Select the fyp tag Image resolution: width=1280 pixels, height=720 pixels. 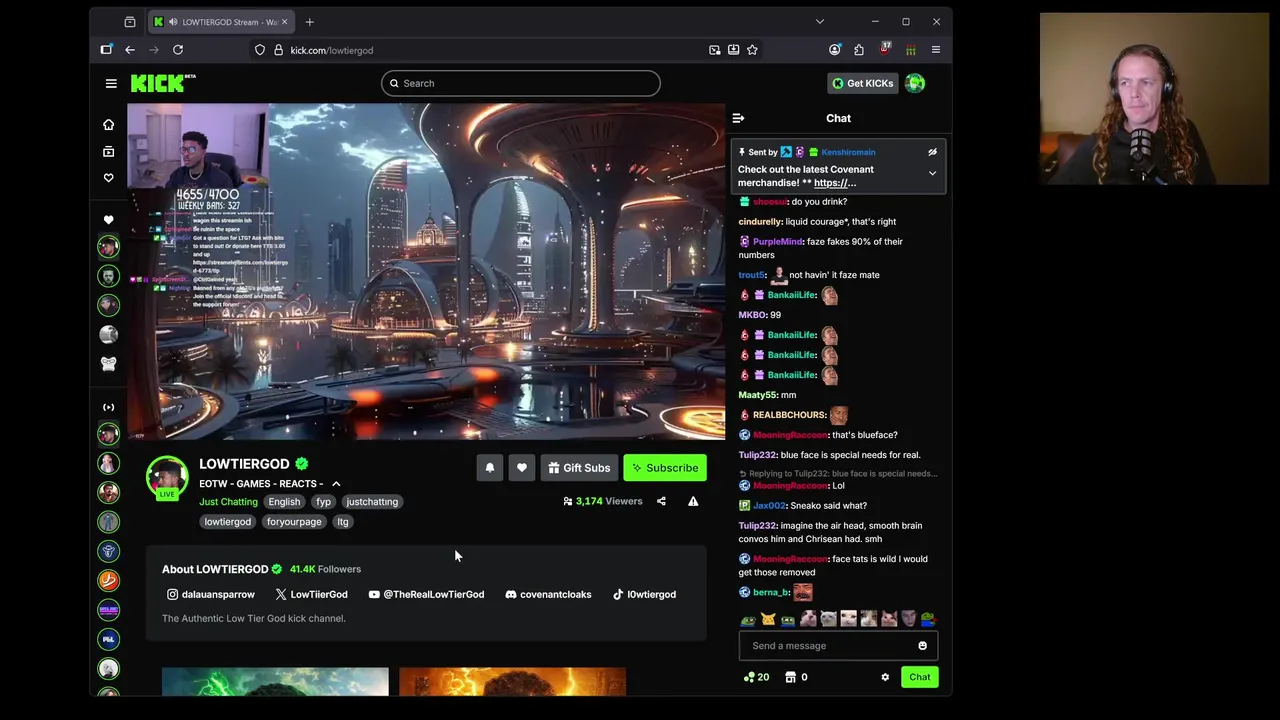323,502
